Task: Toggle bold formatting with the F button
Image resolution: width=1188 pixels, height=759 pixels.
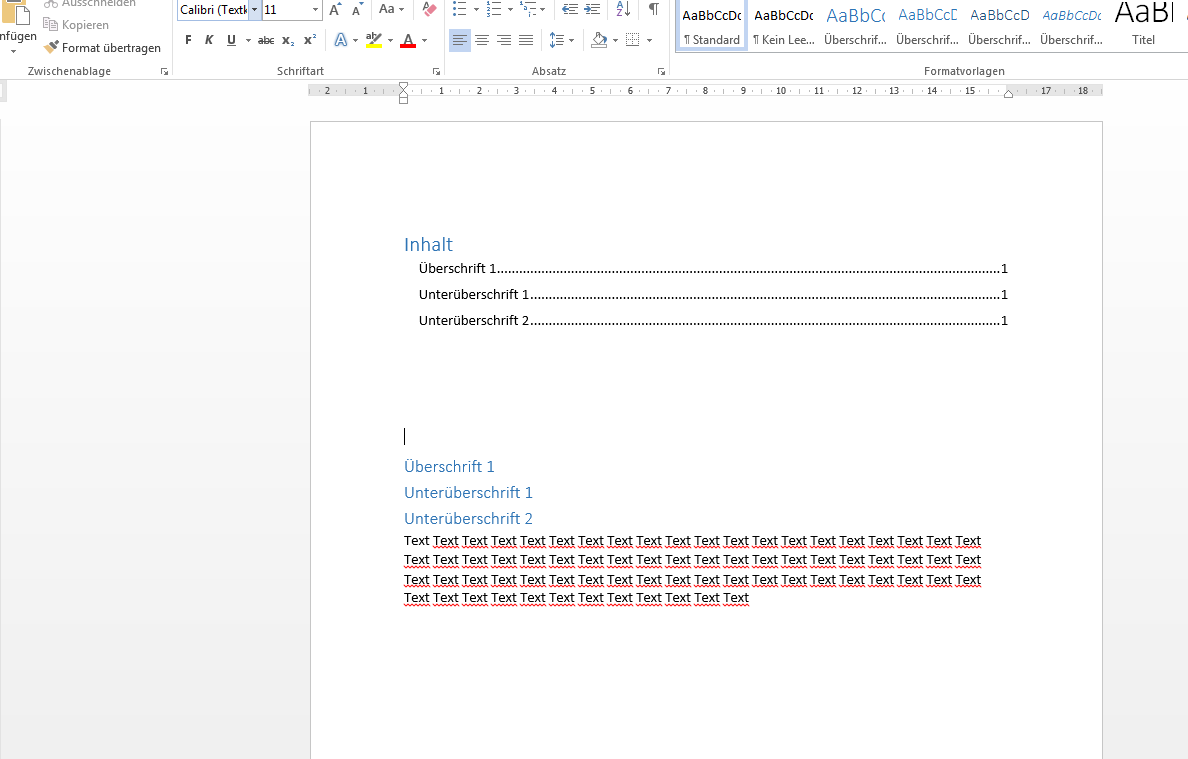Action: (188, 40)
